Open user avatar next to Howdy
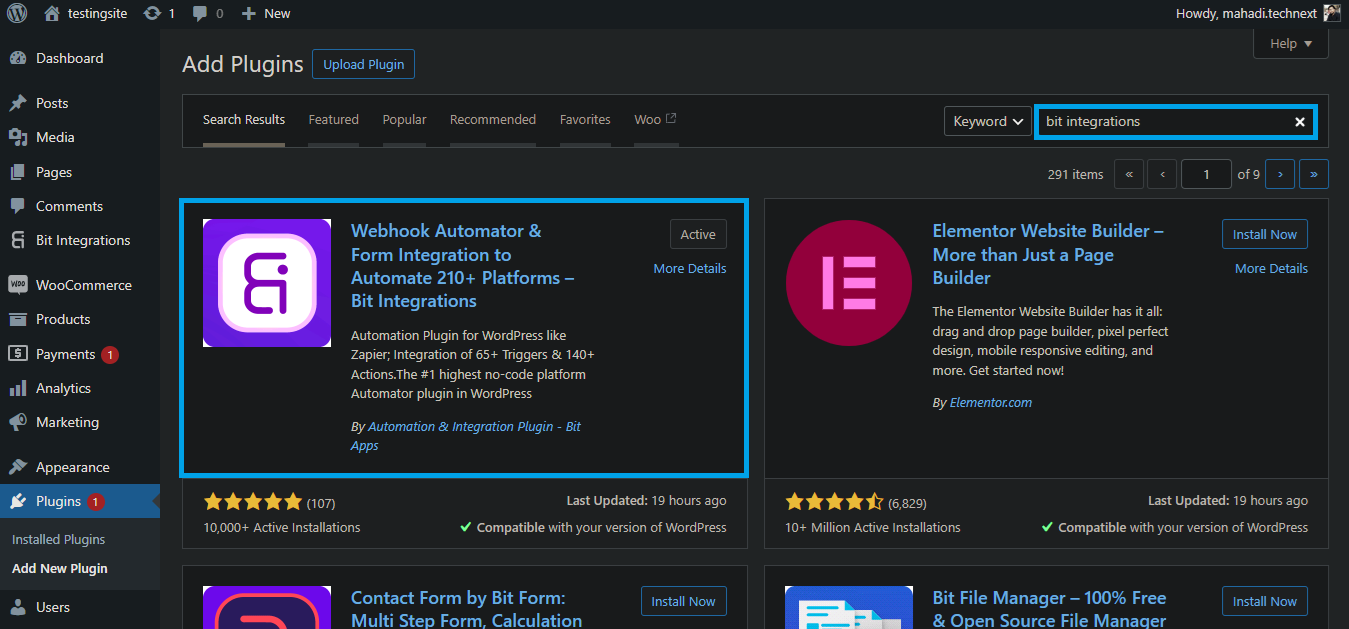1349x629 pixels. tap(1332, 13)
